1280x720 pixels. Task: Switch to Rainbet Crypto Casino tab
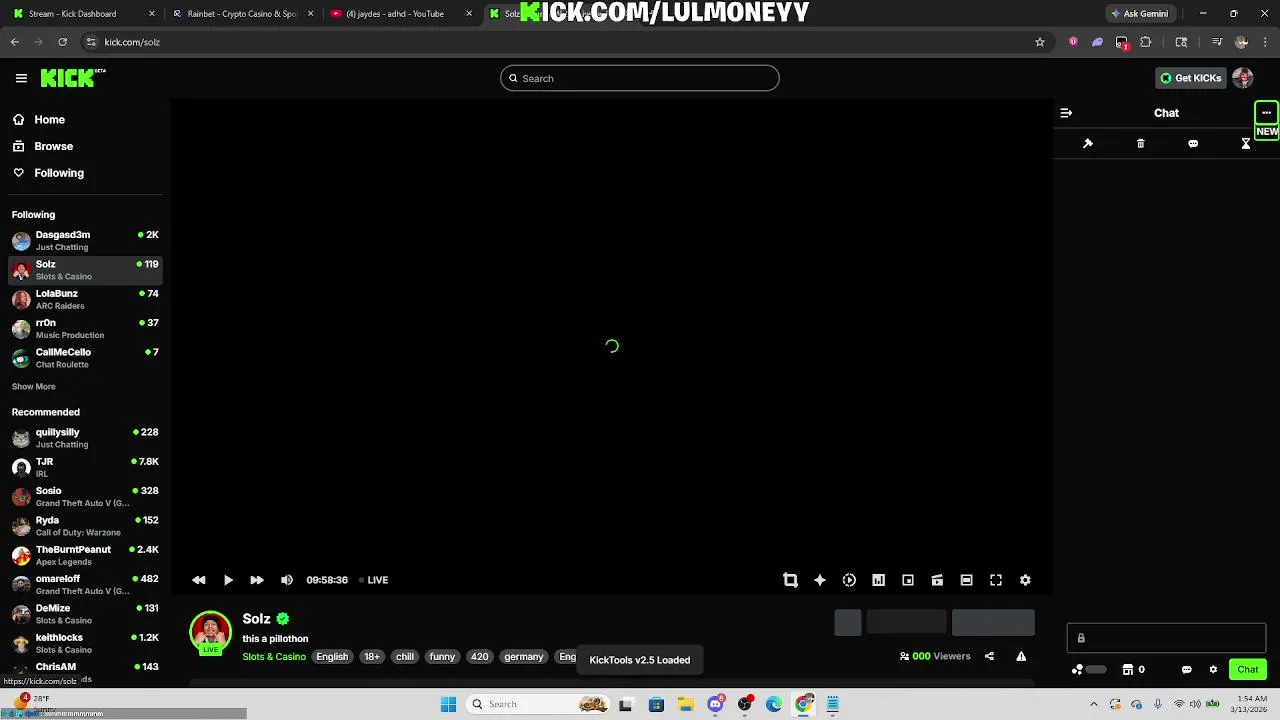click(243, 14)
